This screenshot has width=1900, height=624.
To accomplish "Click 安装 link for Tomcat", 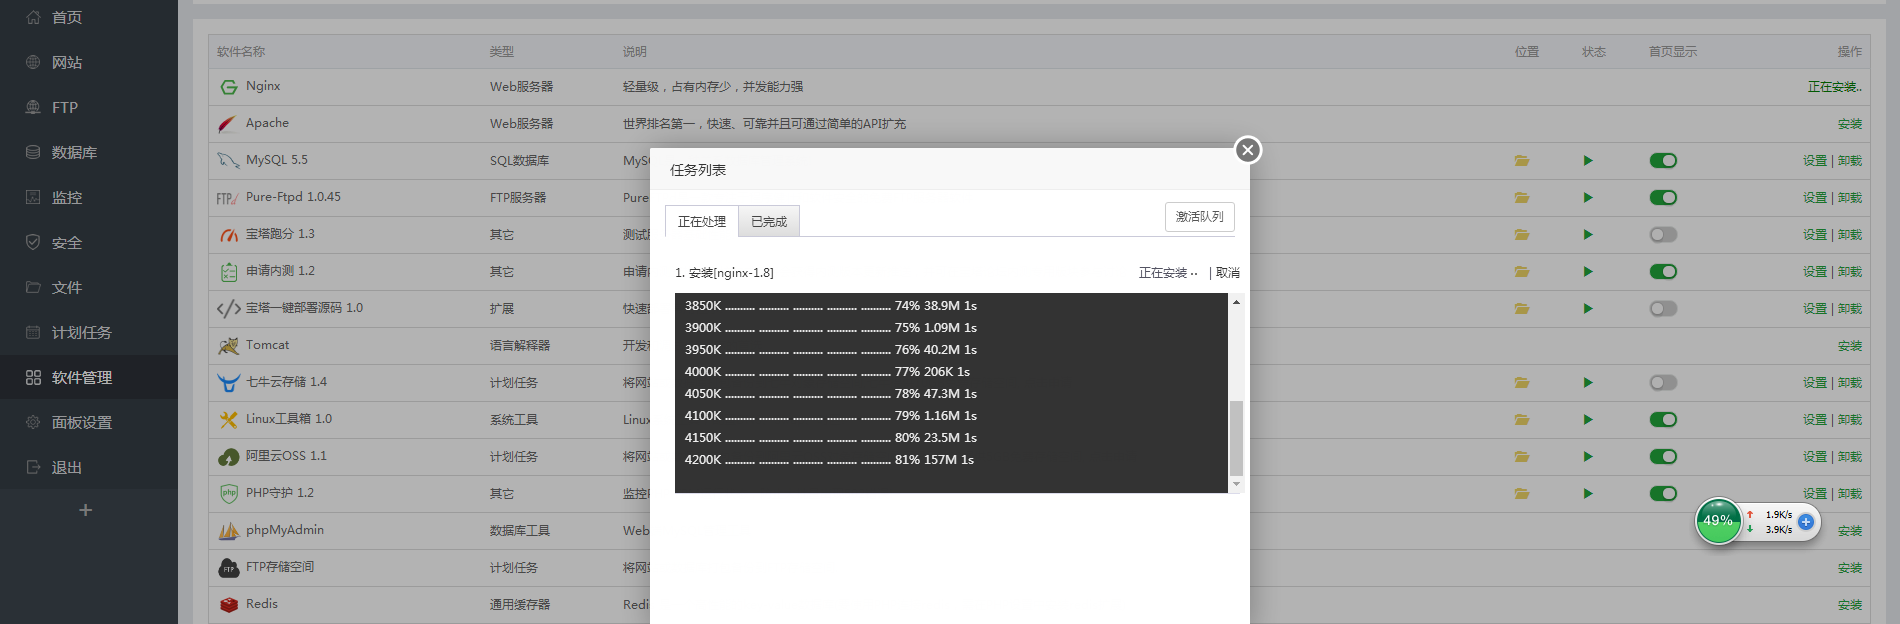I will [x=1850, y=346].
